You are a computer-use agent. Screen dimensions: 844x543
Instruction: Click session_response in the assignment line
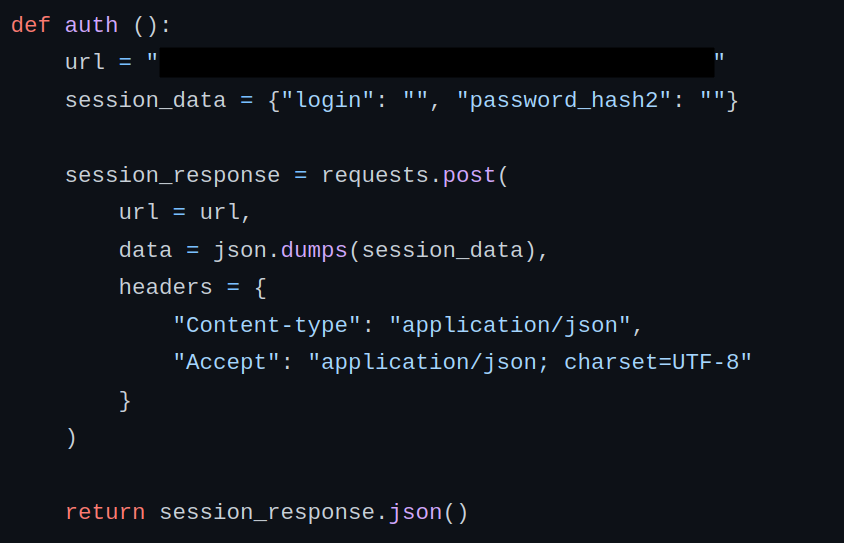(x=172, y=175)
